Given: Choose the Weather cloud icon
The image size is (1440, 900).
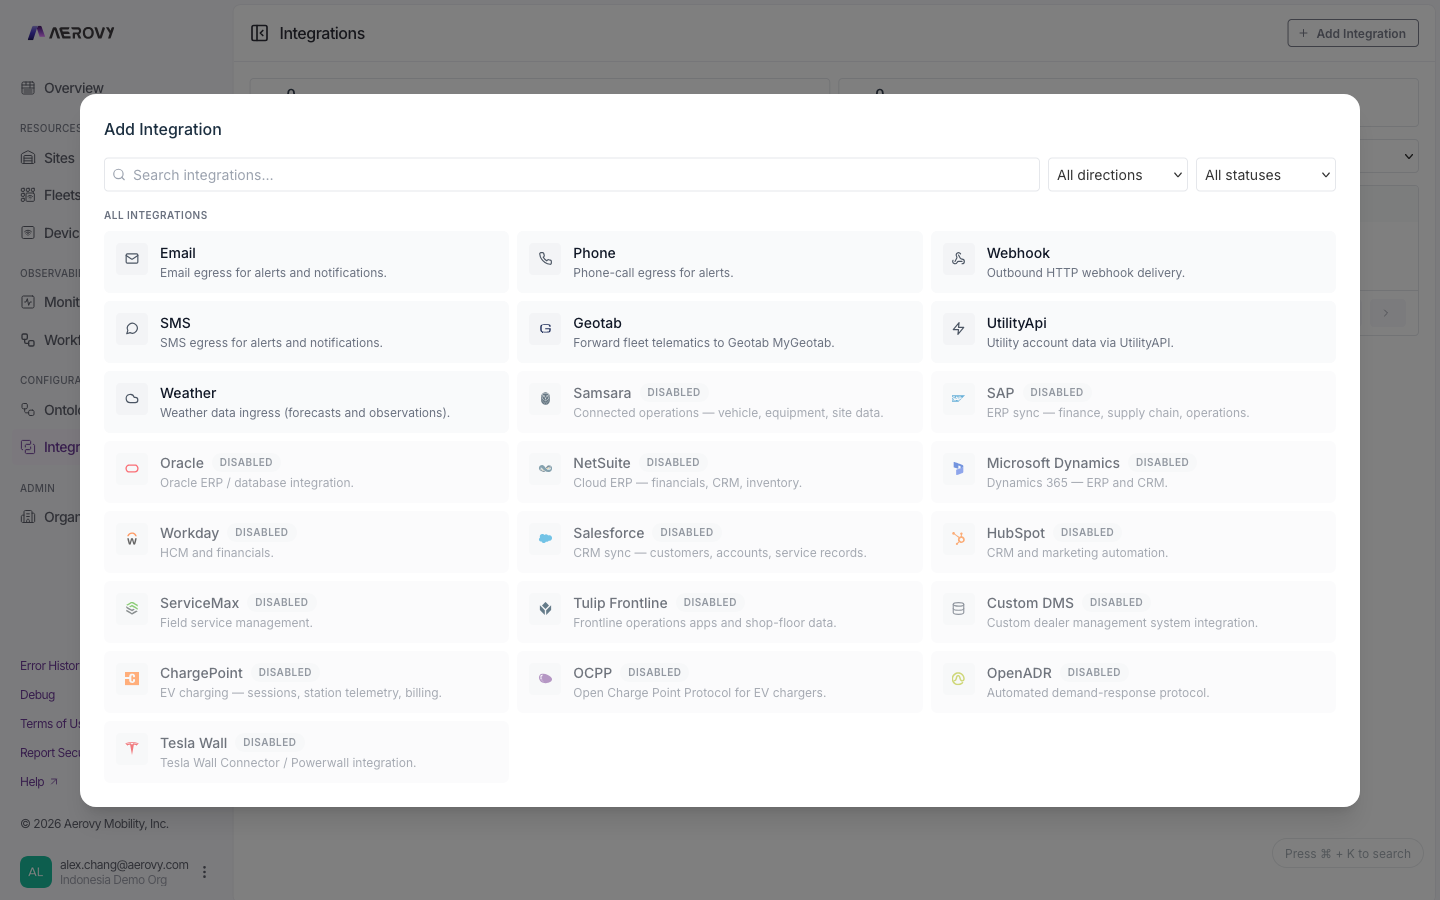Looking at the screenshot, I should (x=132, y=399).
